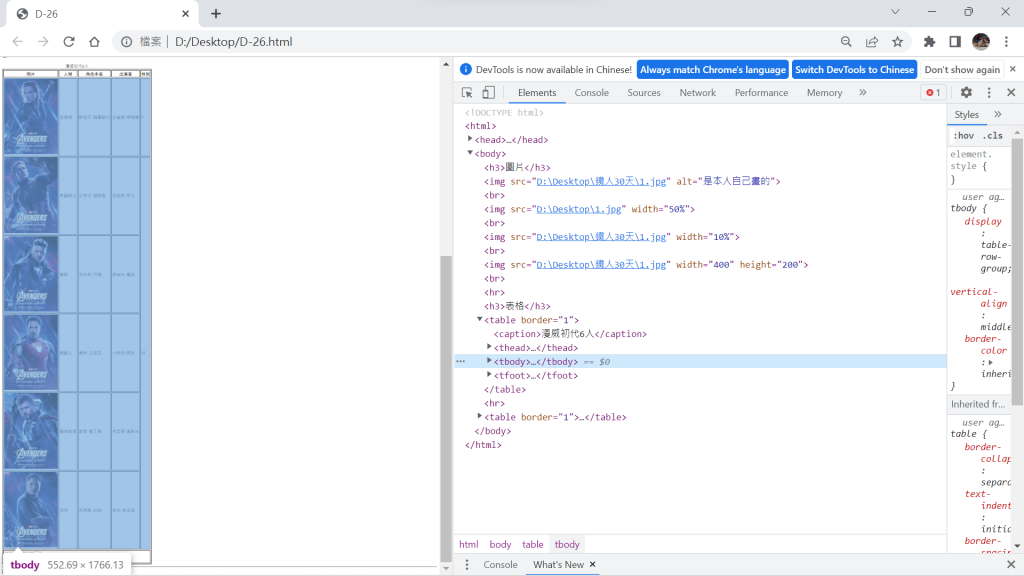Open the Sources tab

[x=644, y=93]
